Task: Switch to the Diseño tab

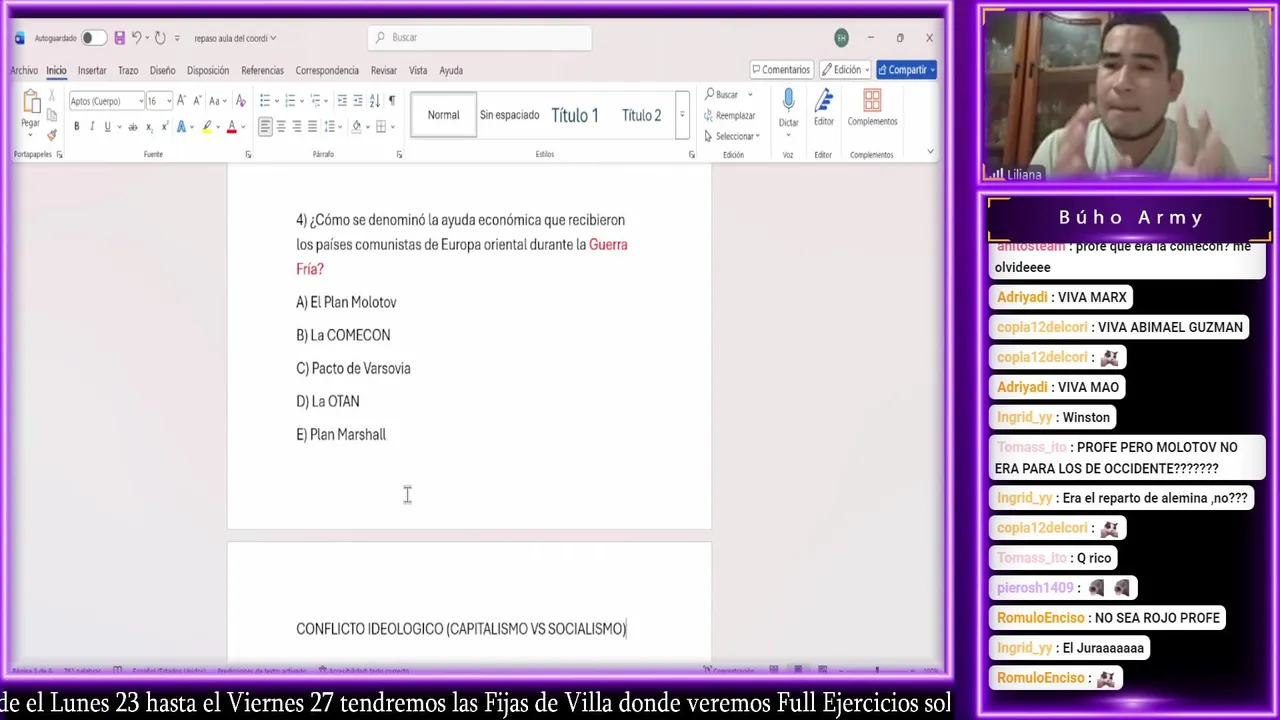Action: tap(162, 71)
